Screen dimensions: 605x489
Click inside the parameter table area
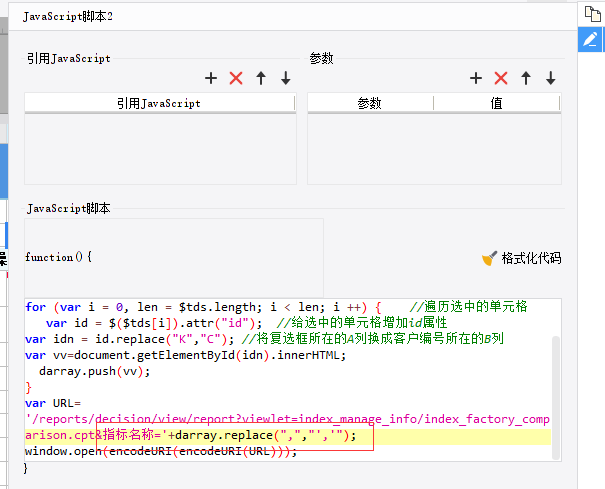click(x=434, y=149)
